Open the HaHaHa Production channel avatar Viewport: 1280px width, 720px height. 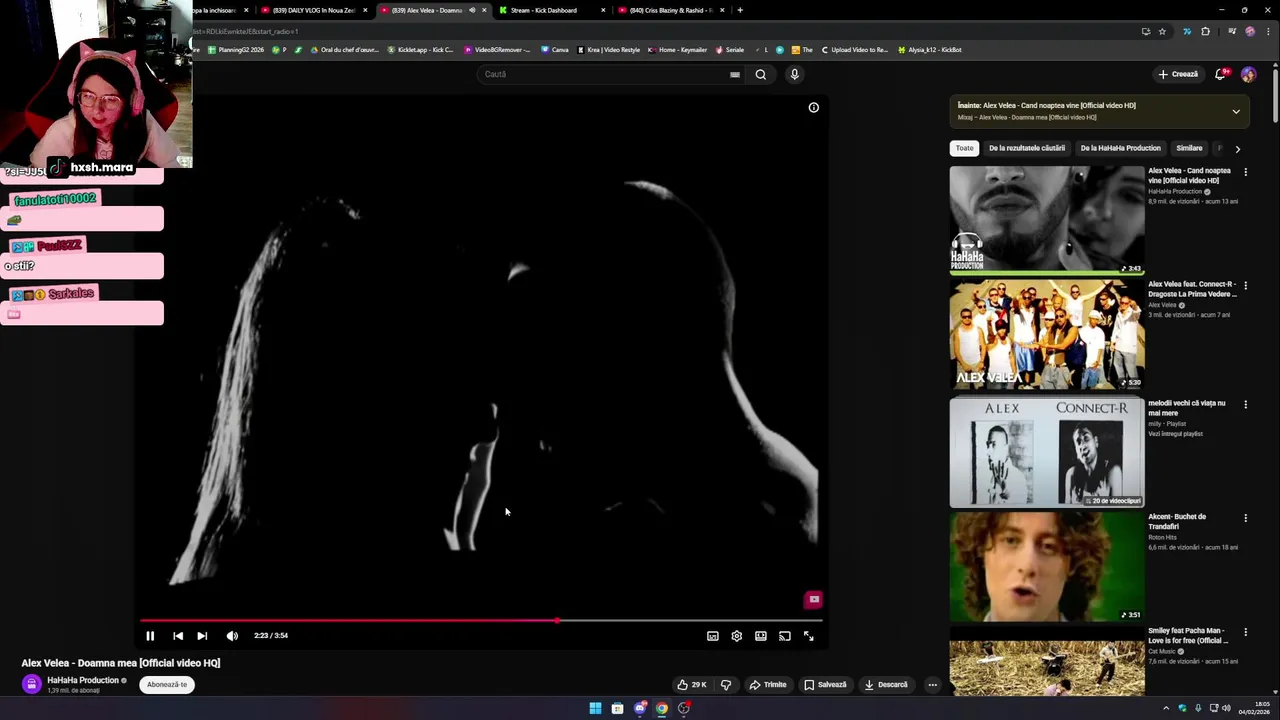tap(32, 684)
